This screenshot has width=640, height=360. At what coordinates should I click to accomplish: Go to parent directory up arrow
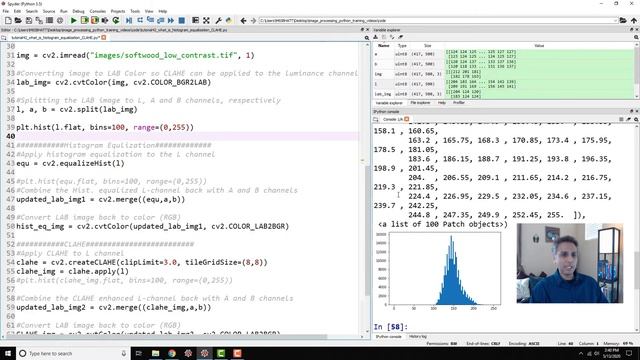(633, 20)
